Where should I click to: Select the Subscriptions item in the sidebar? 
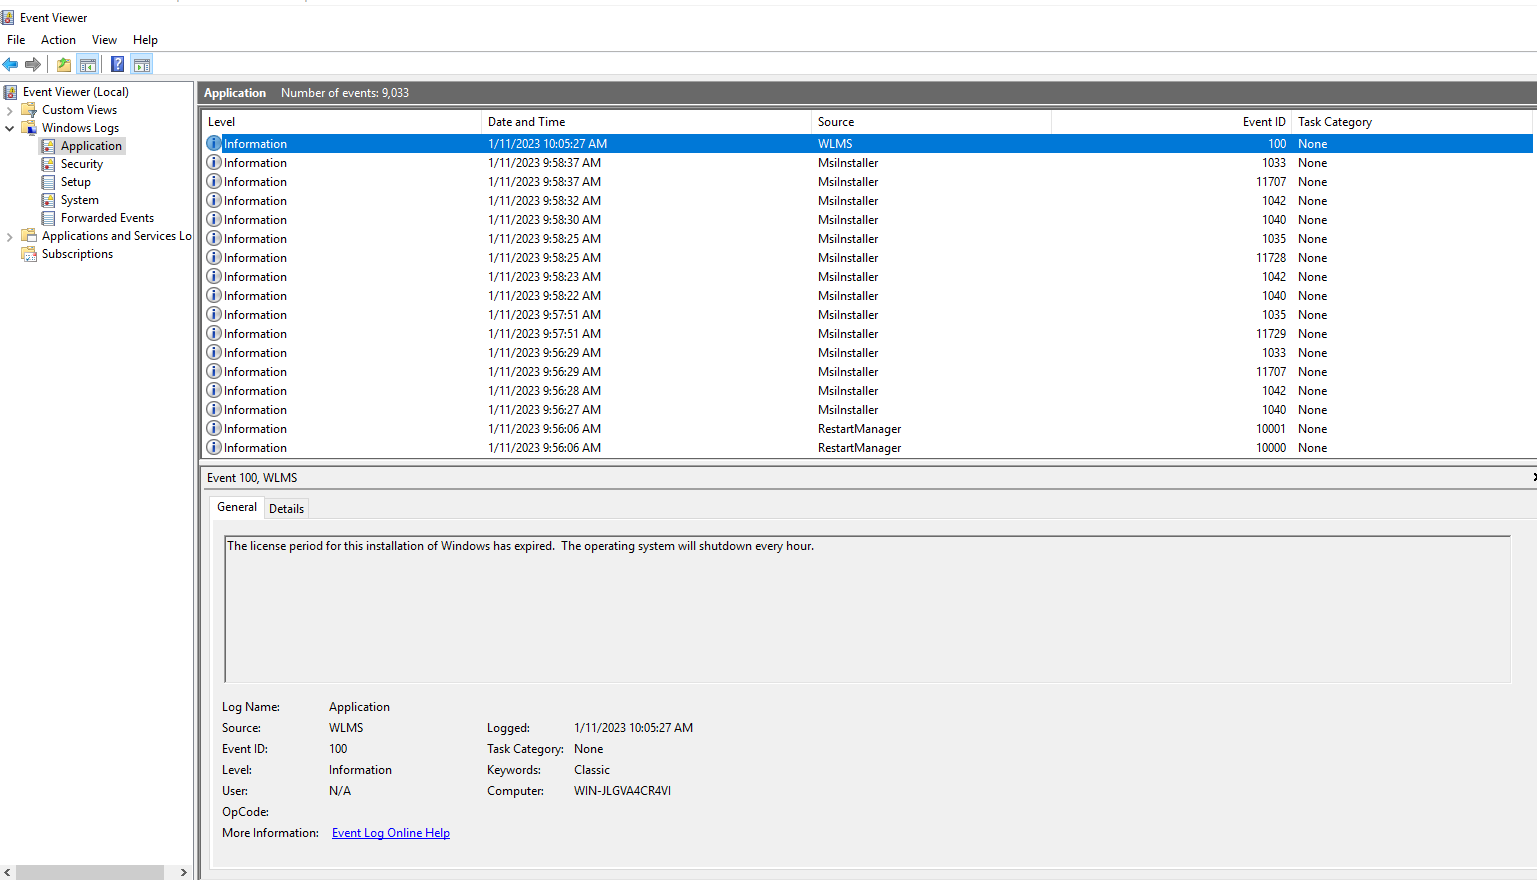pyautogui.click(x=75, y=253)
